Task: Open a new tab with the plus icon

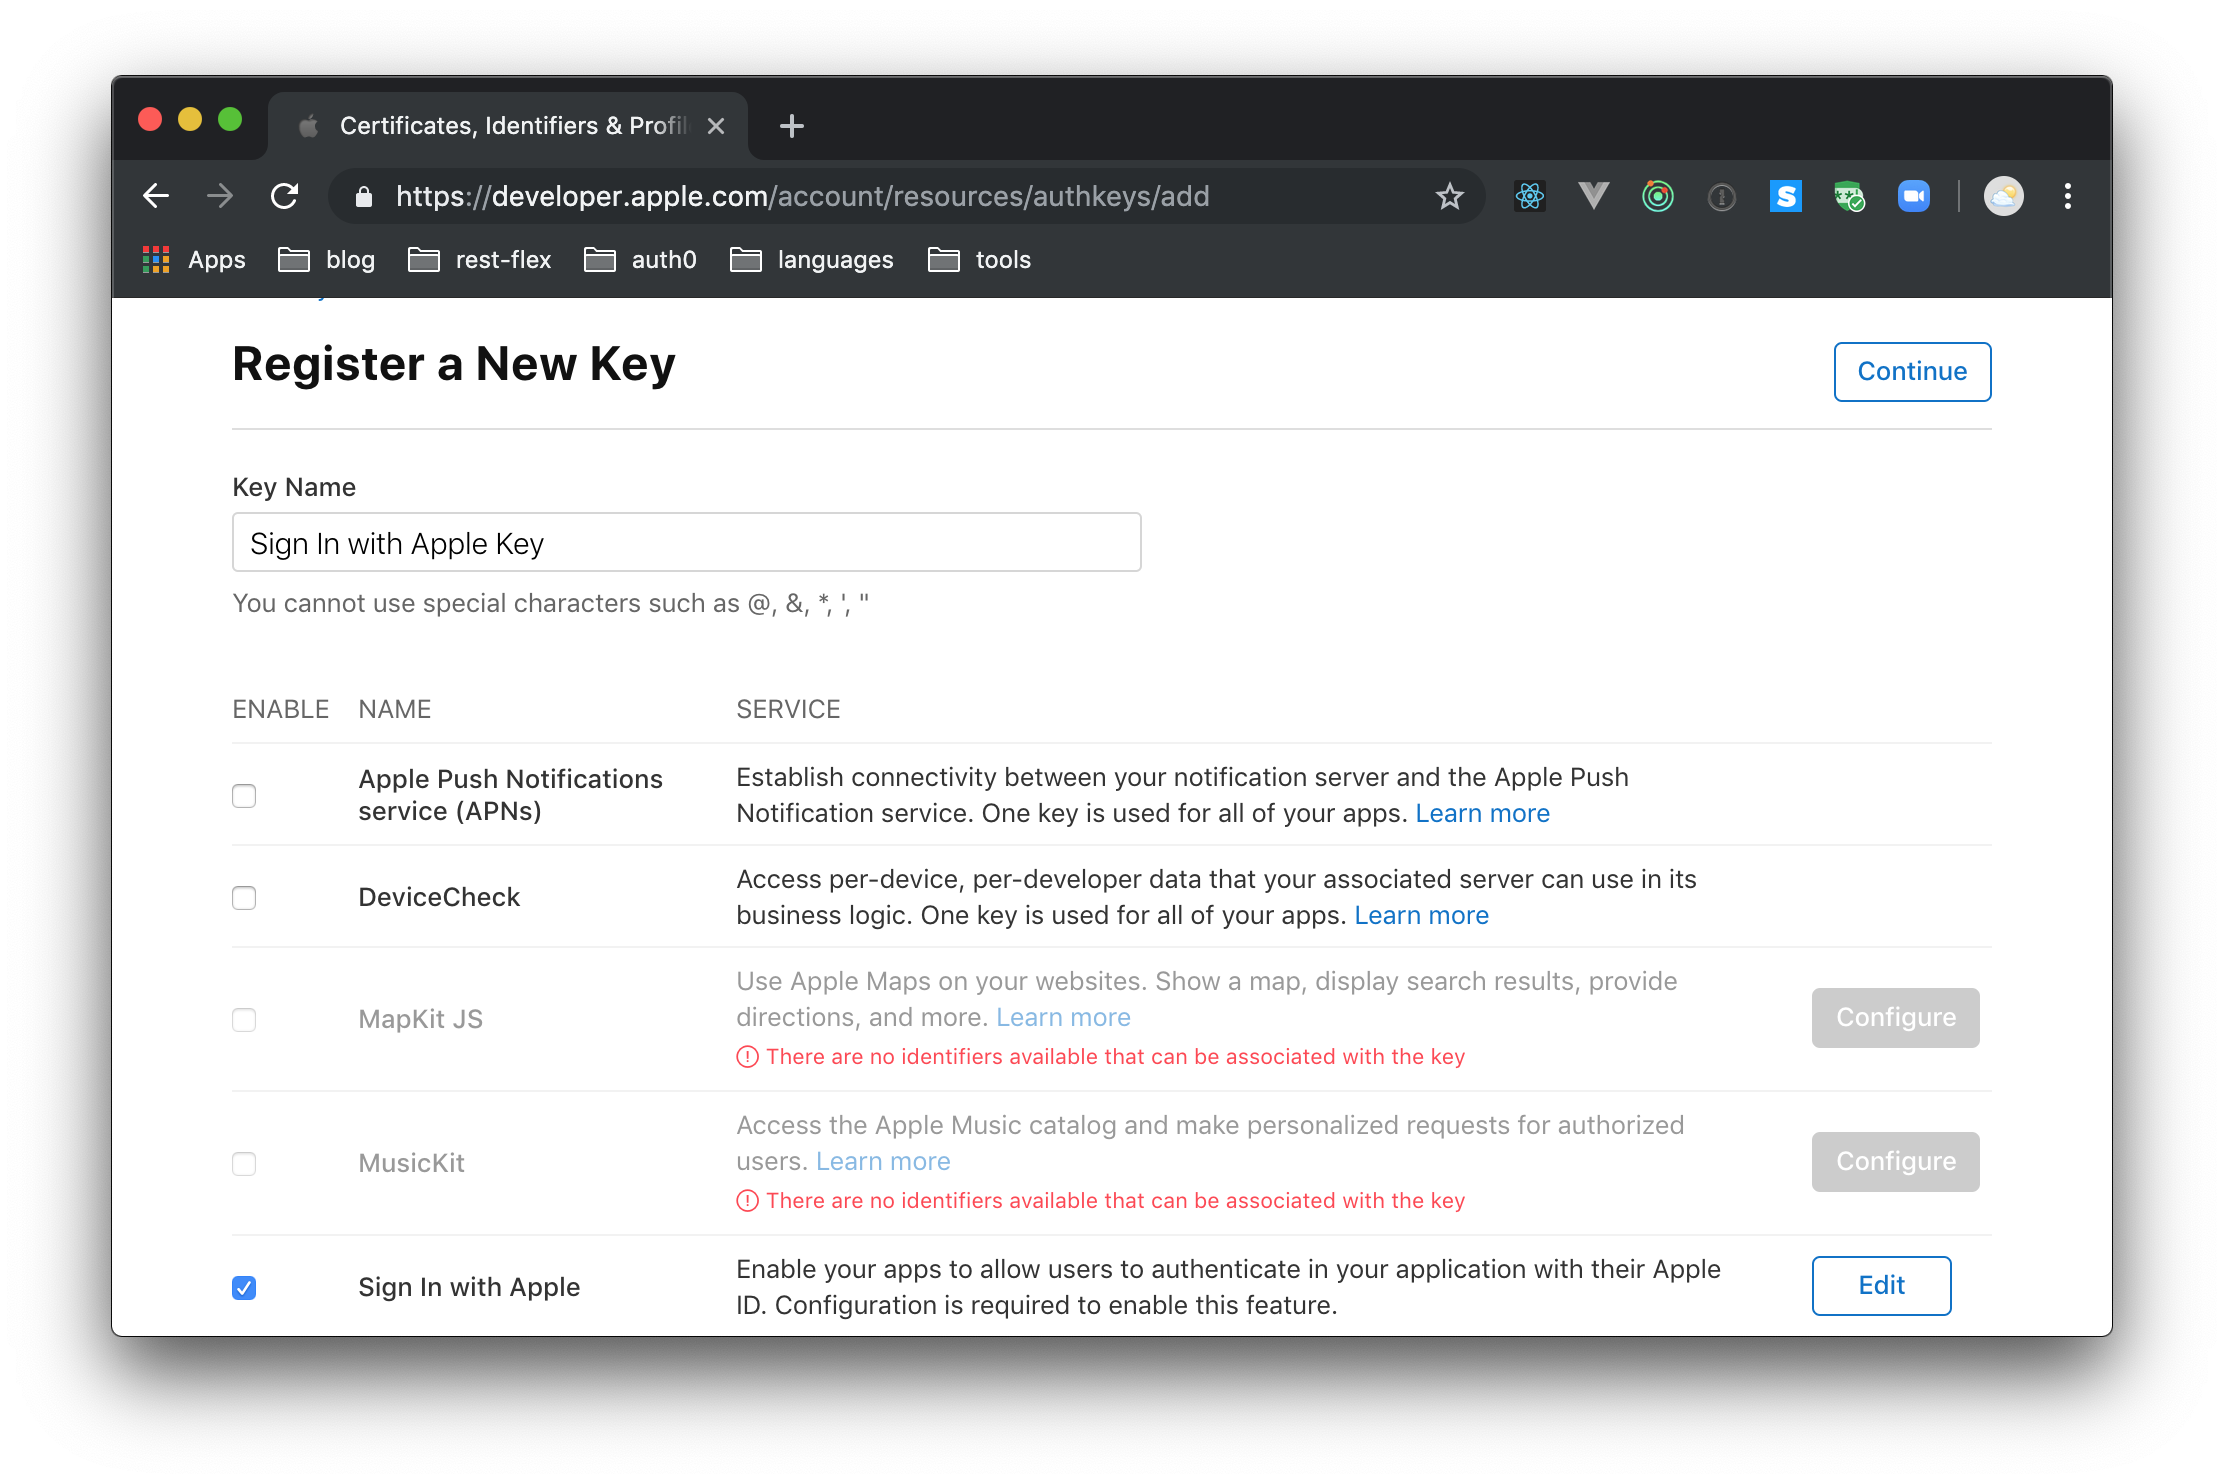Action: [792, 126]
